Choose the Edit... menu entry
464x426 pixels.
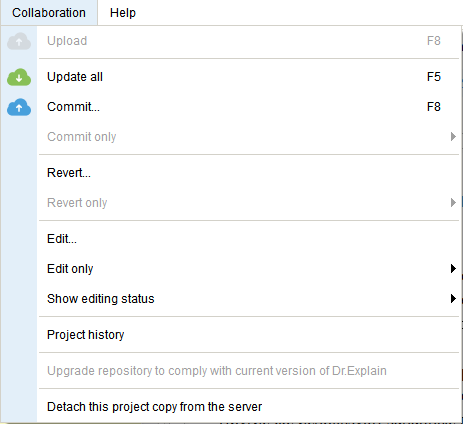pos(249,239)
